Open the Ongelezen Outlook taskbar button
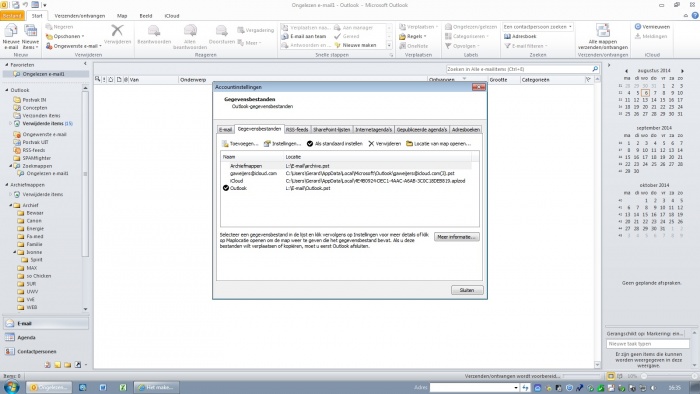Image resolution: width=700 pixels, height=394 pixels. click(x=49, y=387)
